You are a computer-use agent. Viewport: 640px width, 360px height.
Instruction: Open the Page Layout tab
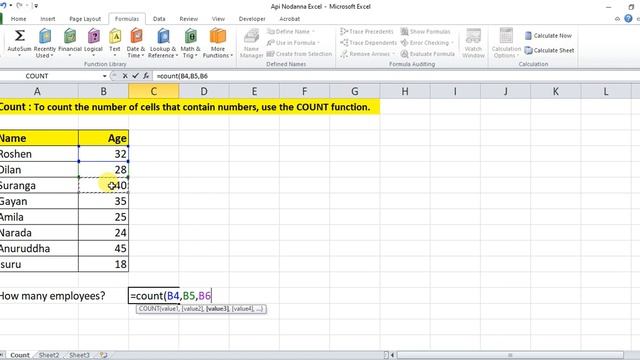pos(85,19)
